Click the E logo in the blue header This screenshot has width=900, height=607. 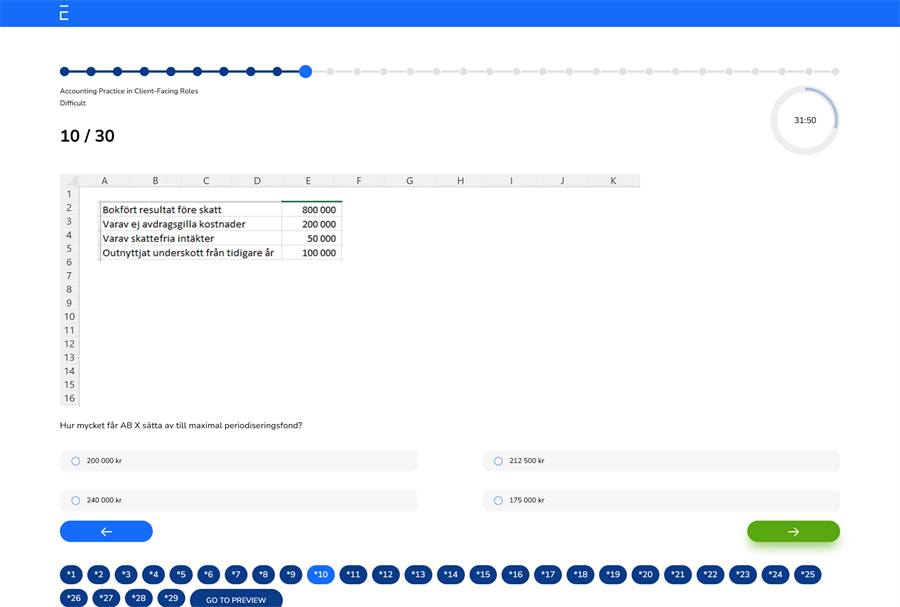tap(62, 13)
